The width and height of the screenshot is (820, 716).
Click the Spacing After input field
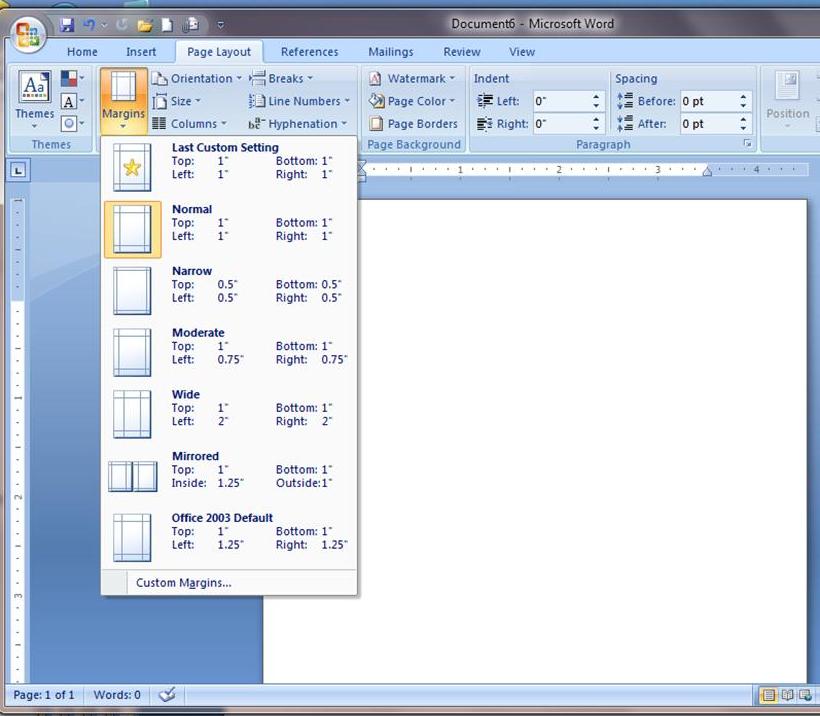click(709, 124)
